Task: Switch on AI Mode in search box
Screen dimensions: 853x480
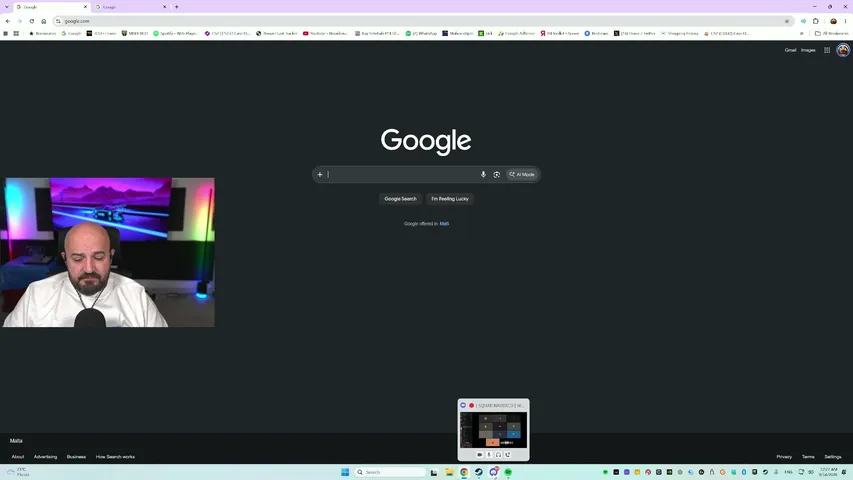Action: [x=522, y=175]
